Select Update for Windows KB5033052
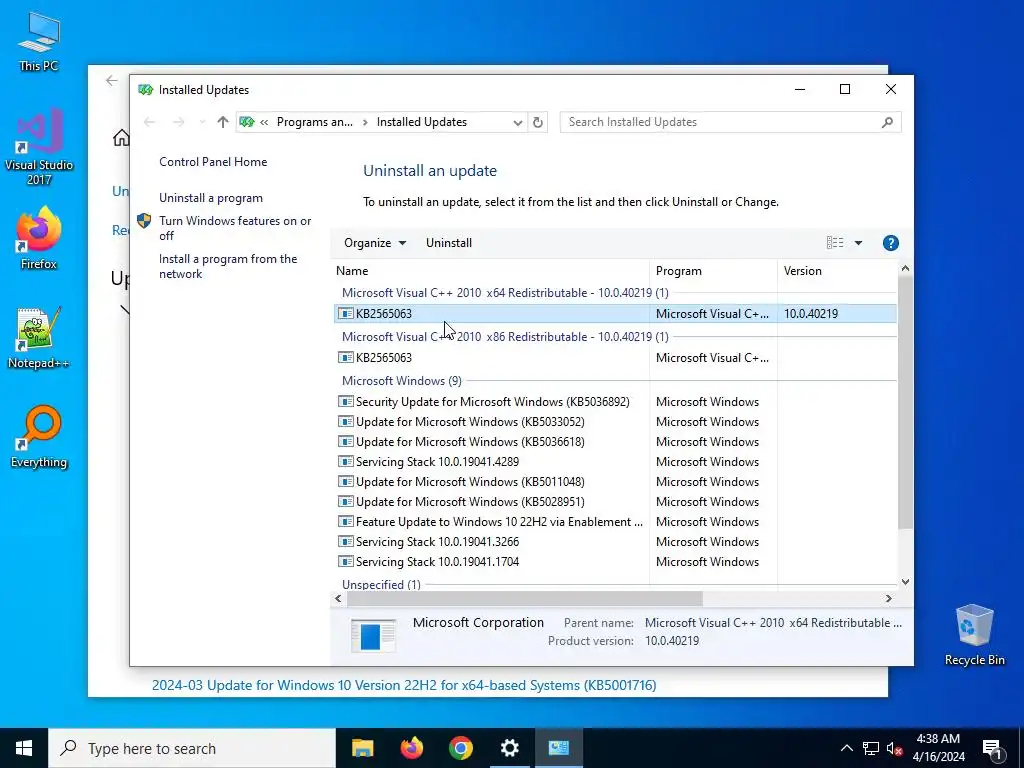Screen dimensions: 1024x768 coord(615,422)
